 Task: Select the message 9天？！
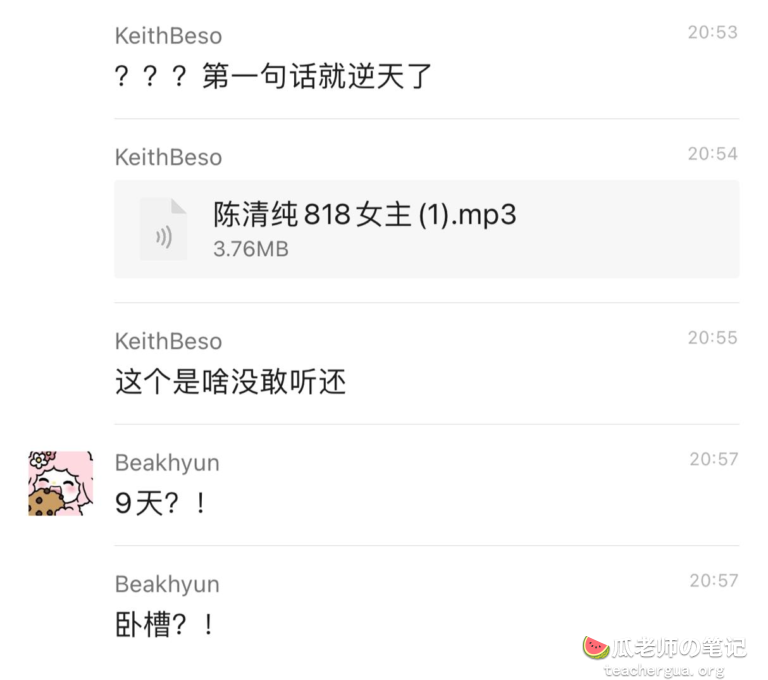point(162,503)
